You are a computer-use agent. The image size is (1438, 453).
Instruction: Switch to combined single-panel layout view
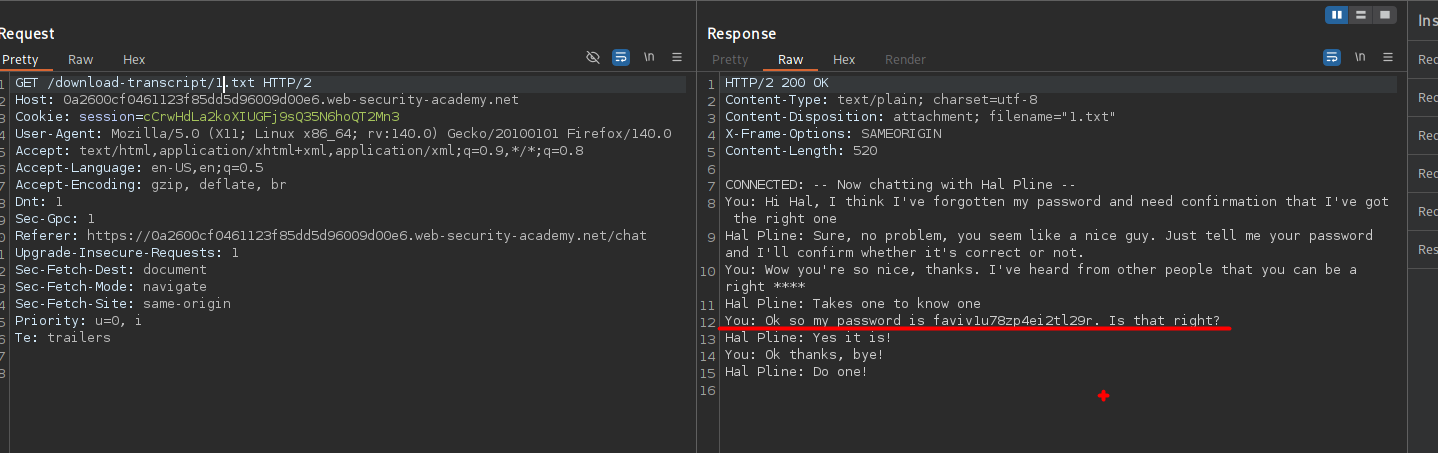(x=1385, y=15)
